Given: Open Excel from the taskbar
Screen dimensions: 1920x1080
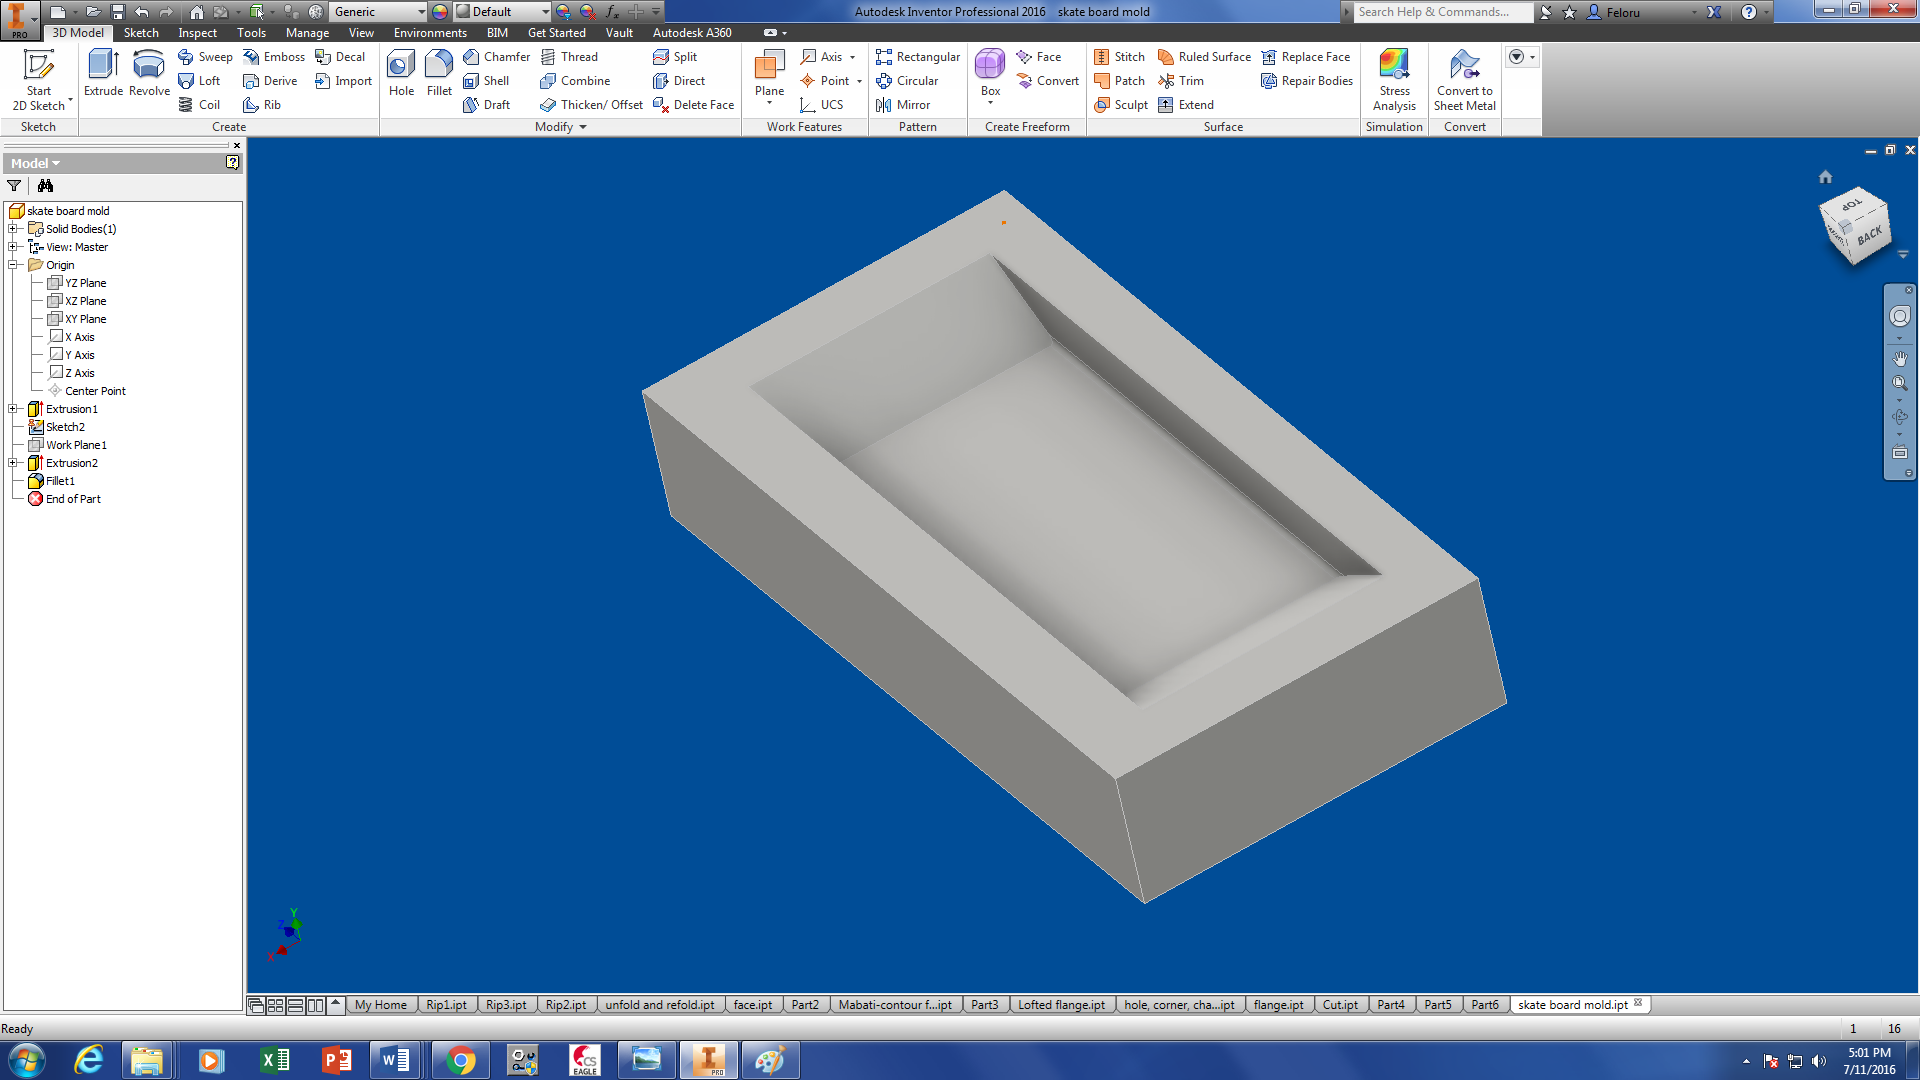Looking at the screenshot, I should click(x=275, y=1060).
